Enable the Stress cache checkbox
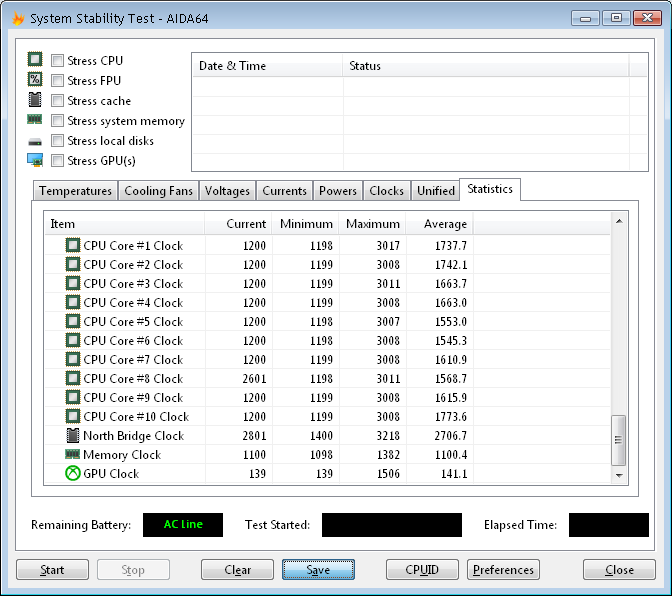This screenshot has height=596, width=672. coord(57,101)
